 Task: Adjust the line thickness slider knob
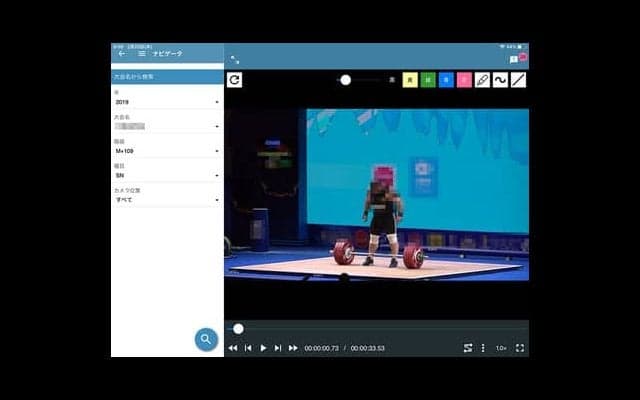tap(345, 80)
